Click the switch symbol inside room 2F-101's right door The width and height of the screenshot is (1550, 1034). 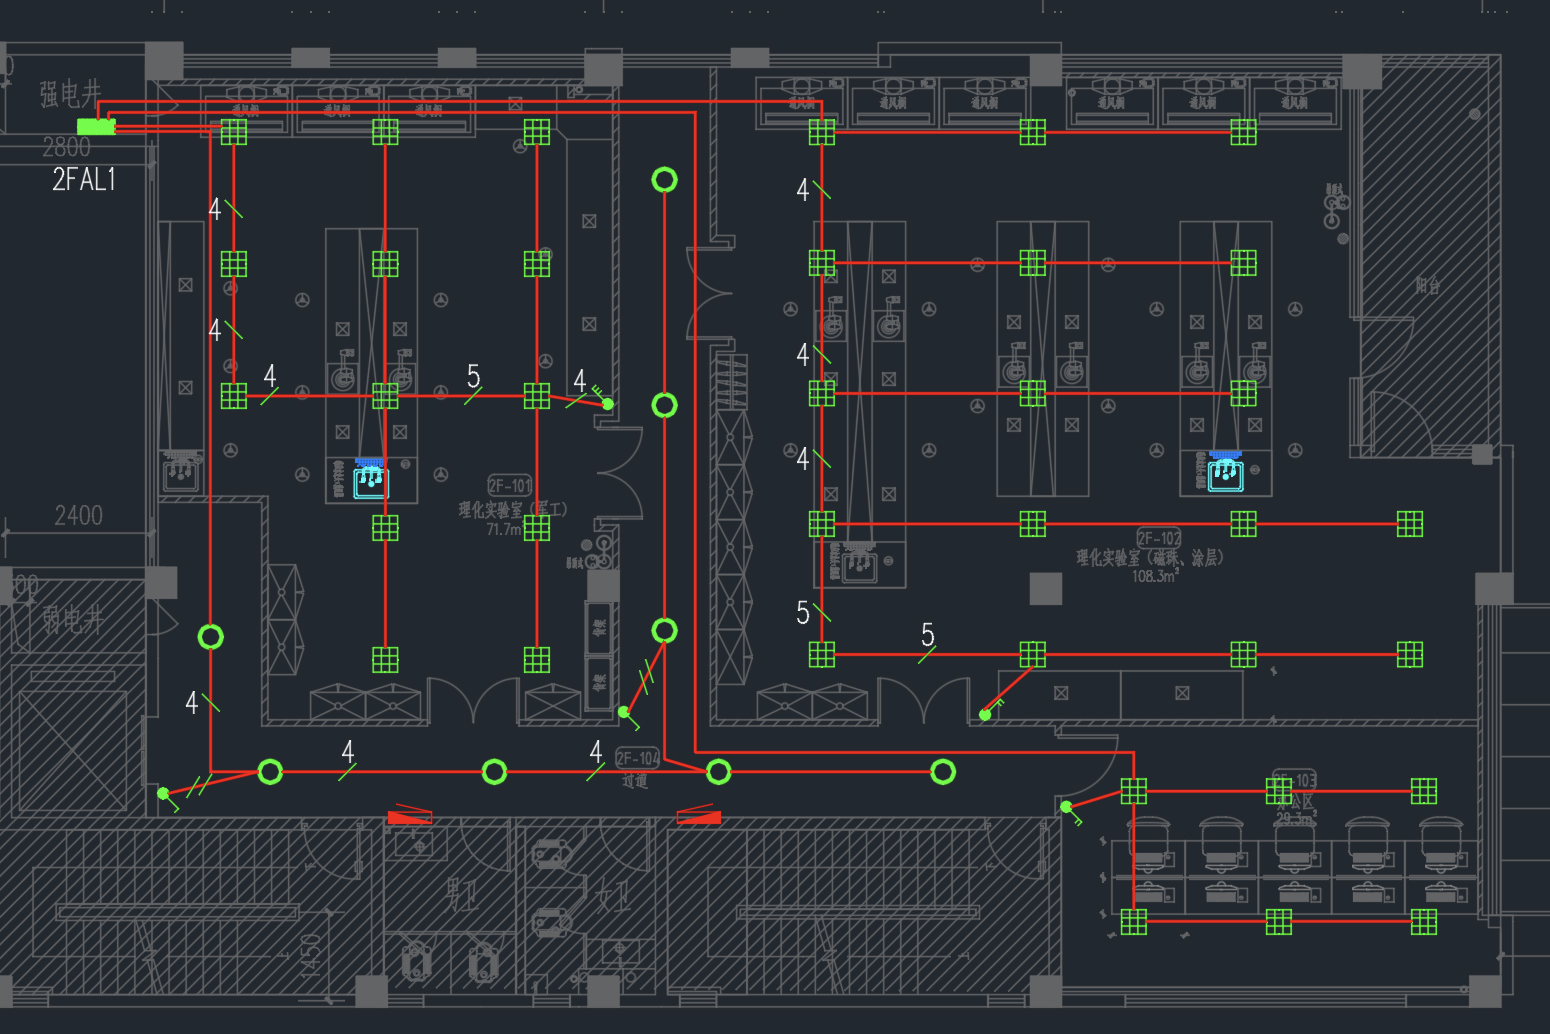click(x=607, y=403)
